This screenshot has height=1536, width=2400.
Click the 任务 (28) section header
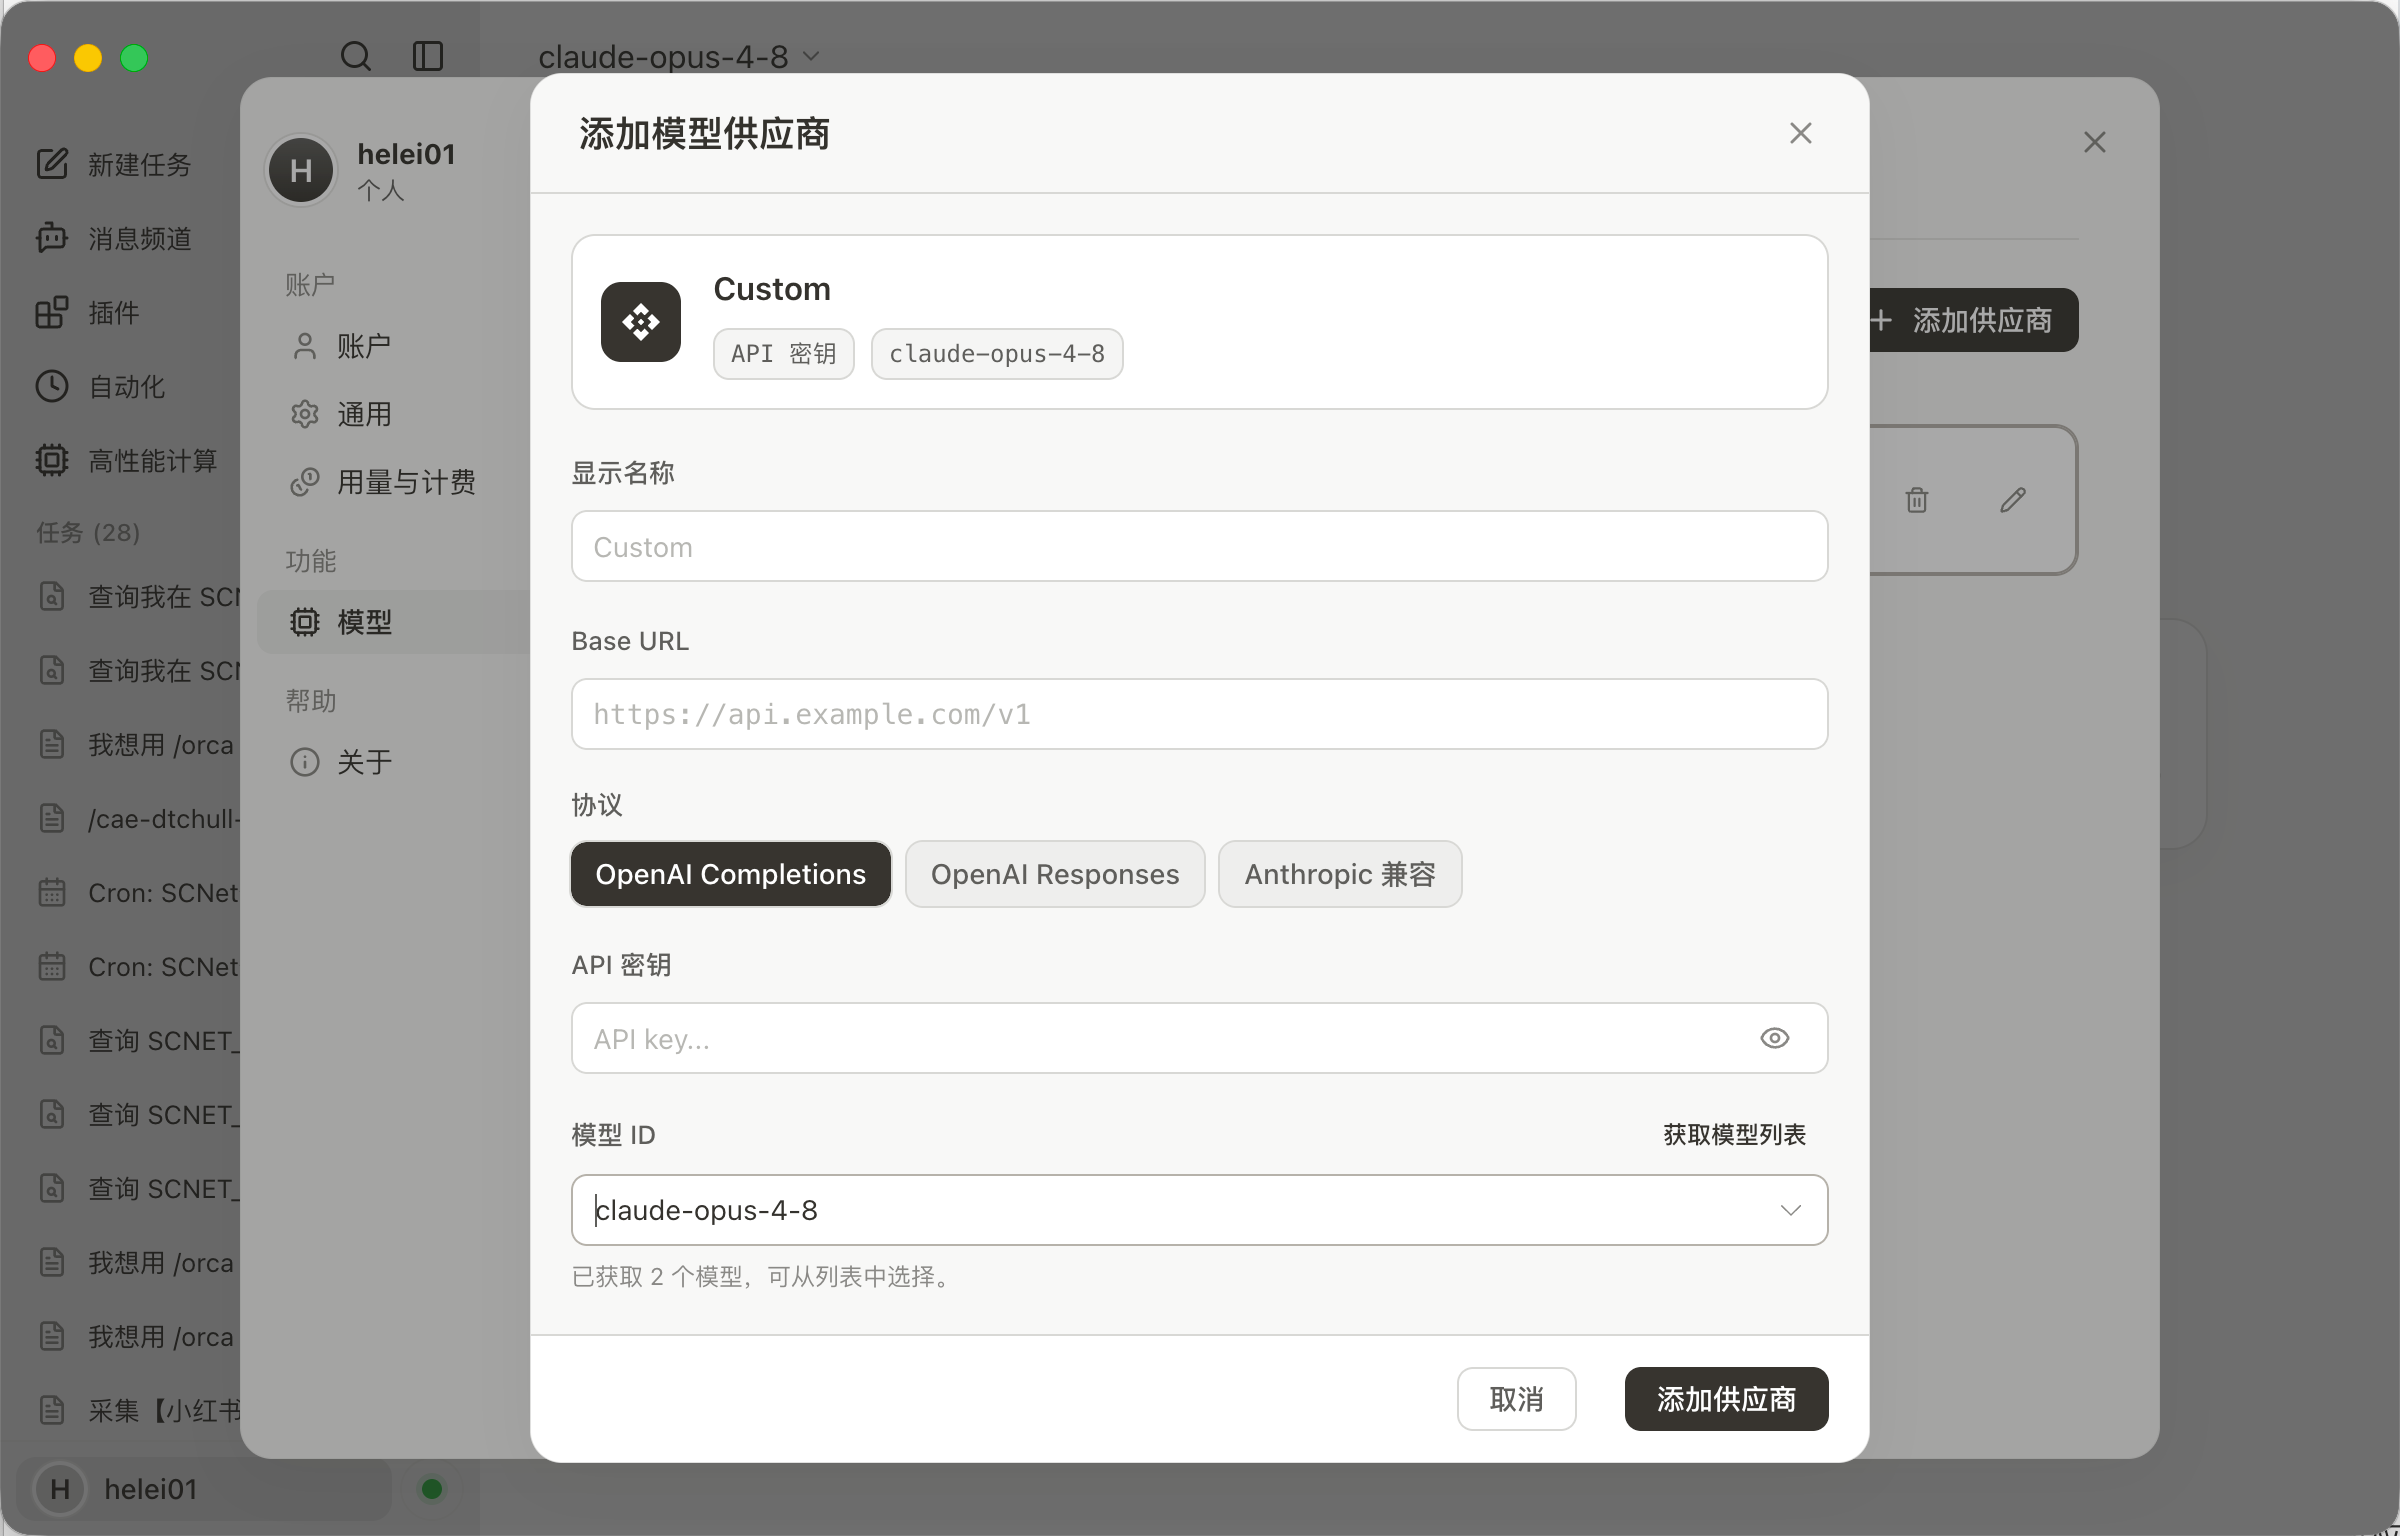88,532
